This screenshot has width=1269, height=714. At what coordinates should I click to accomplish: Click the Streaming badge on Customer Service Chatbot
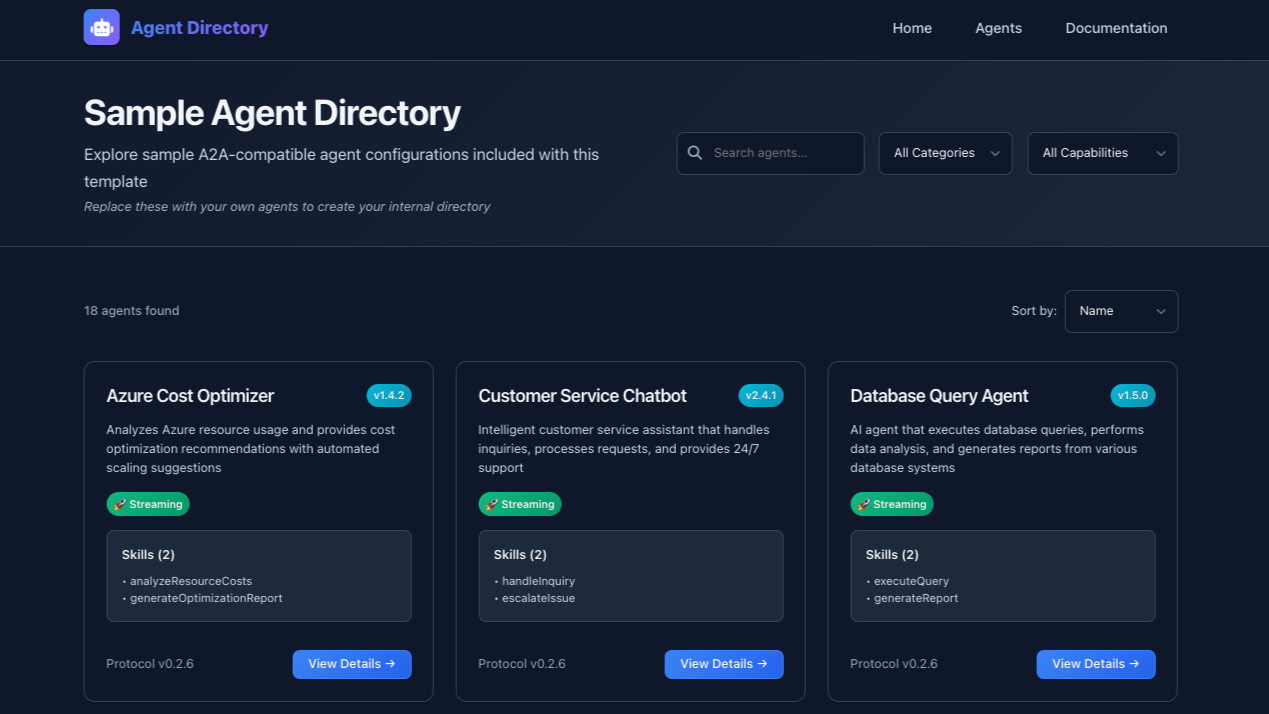tap(520, 504)
